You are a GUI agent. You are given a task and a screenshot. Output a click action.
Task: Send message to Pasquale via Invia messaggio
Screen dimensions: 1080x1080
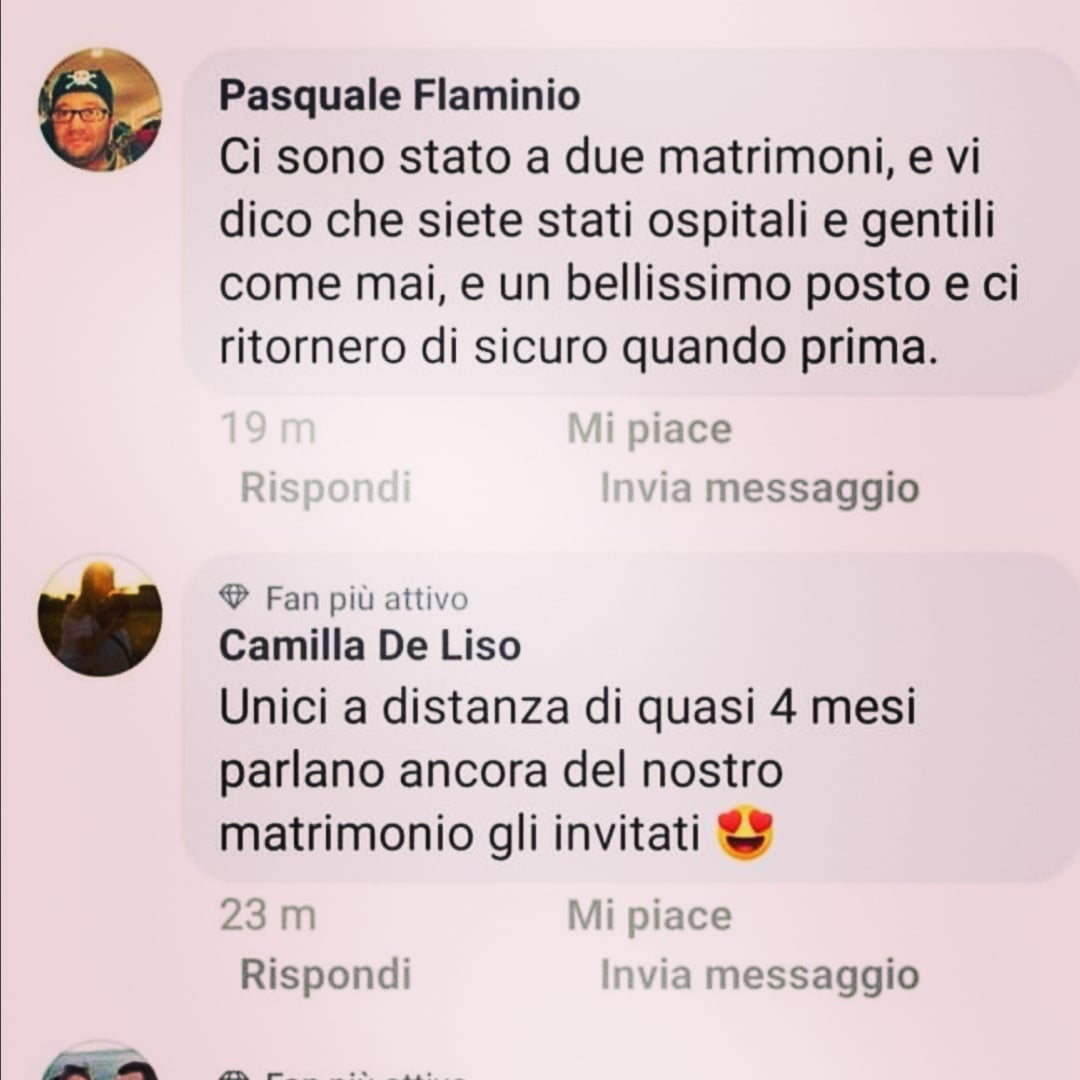coord(760,488)
